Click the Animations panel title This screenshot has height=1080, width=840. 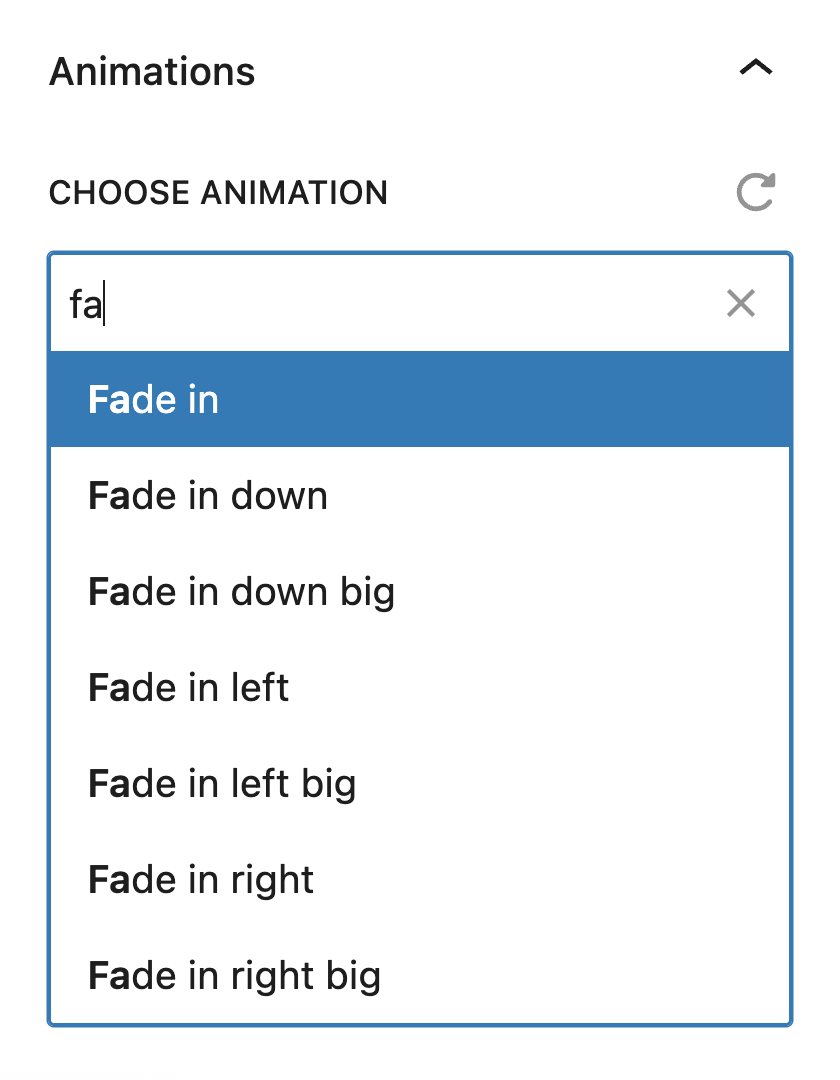(x=152, y=72)
